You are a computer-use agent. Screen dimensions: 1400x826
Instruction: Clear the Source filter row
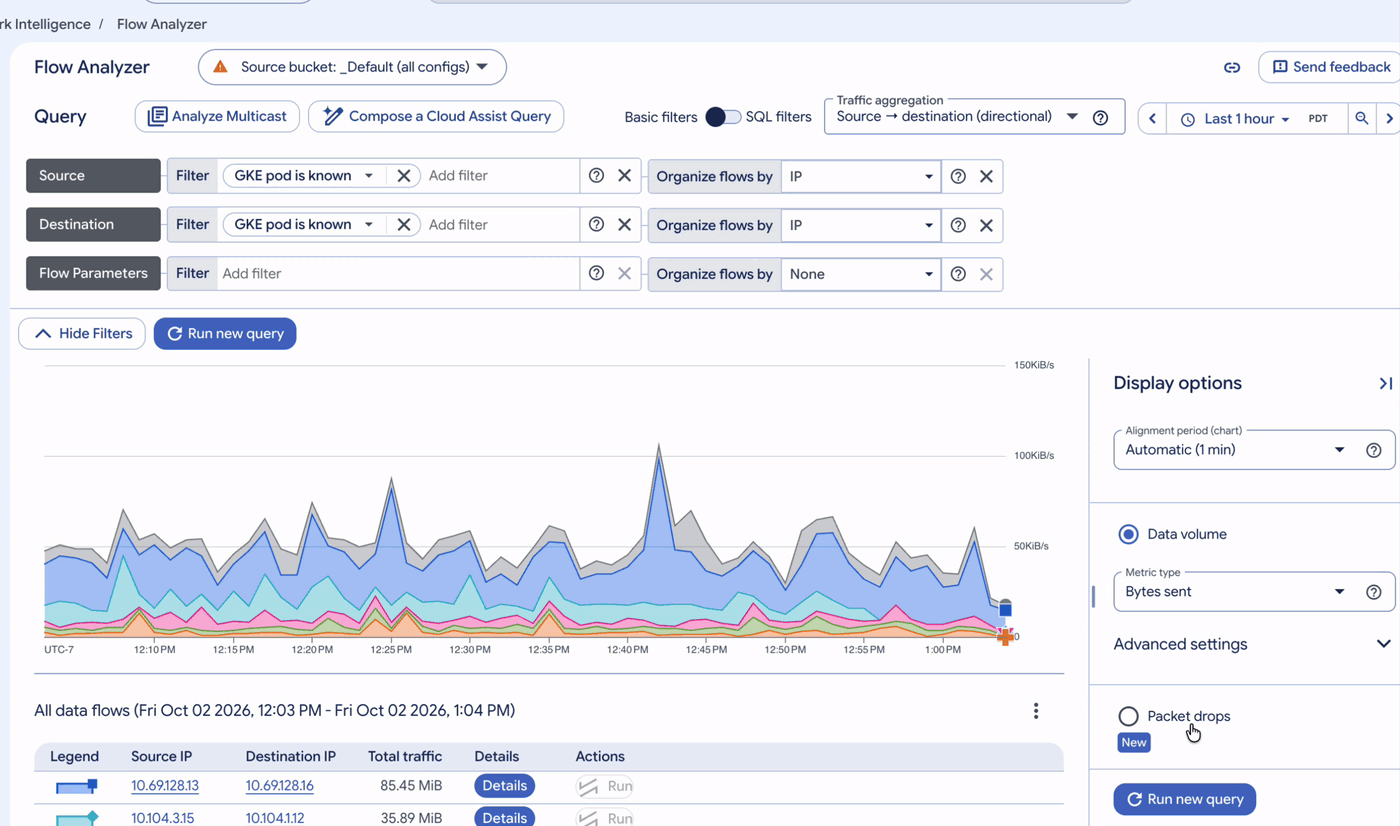(x=624, y=176)
